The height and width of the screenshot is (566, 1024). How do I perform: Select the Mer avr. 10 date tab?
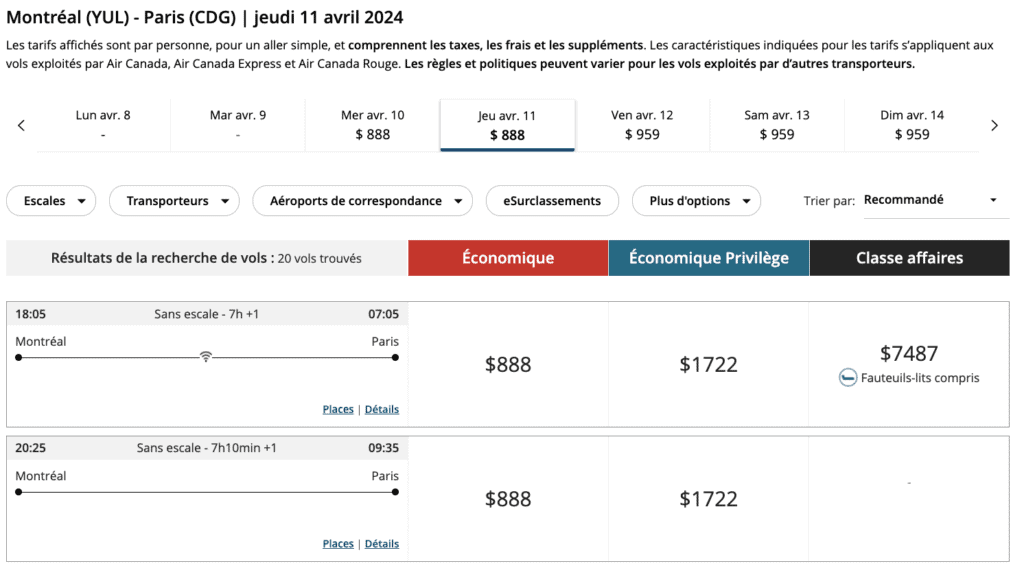pos(372,125)
